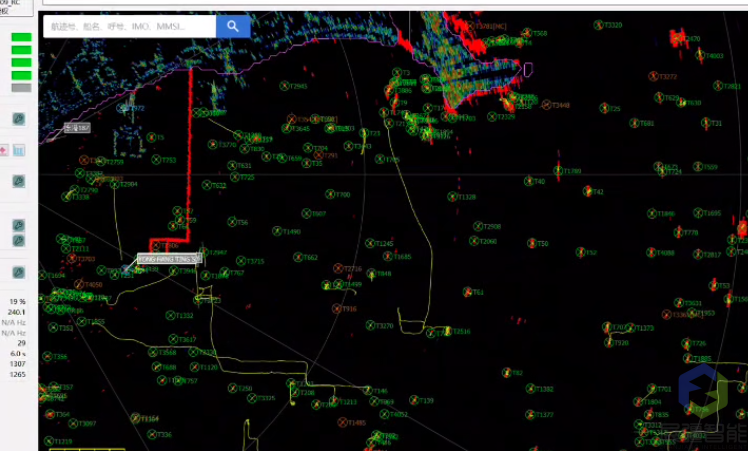Select radar target T2943
Image resolution: width=748 pixels, height=451 pixels.
[x=284, y=86]
